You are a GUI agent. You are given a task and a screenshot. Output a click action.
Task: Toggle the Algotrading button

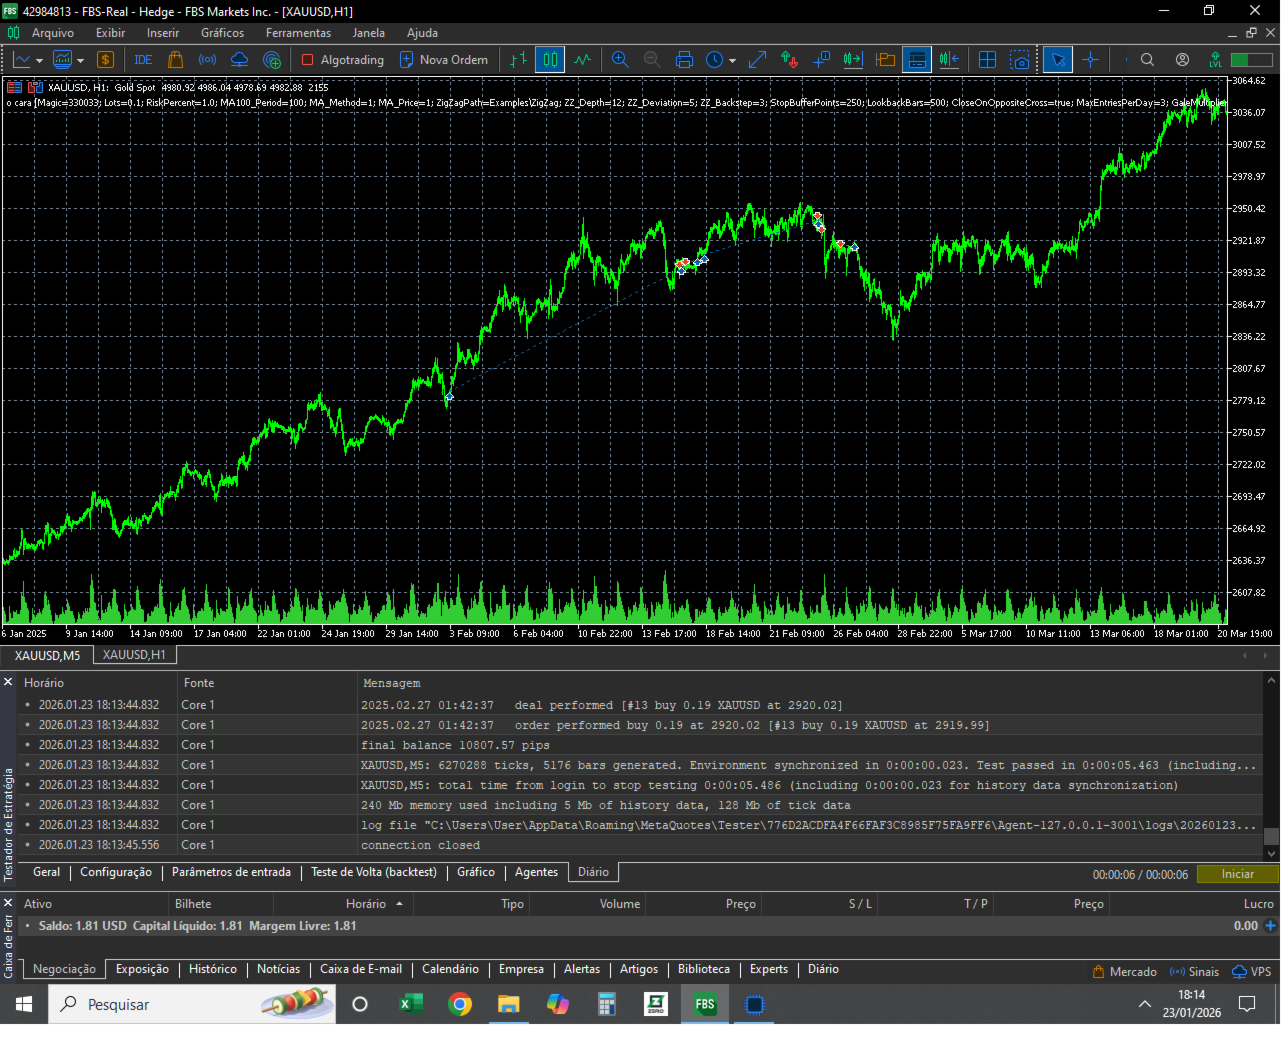click(343, 60)
